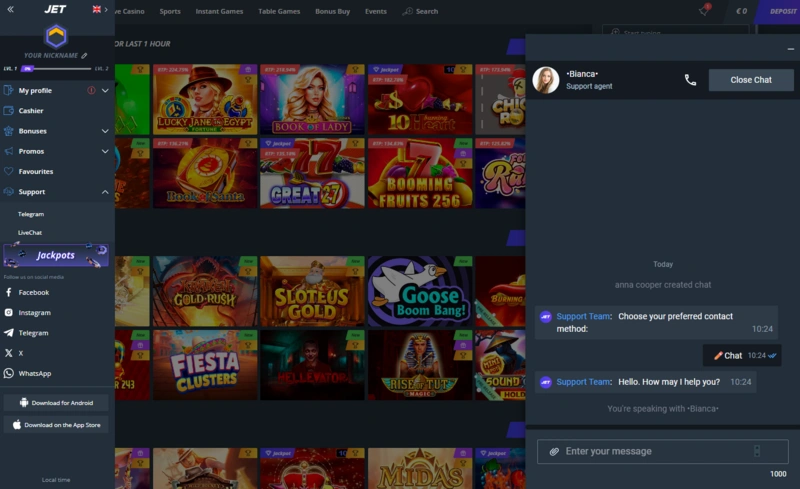Click Download for Android button

[56, 403]
